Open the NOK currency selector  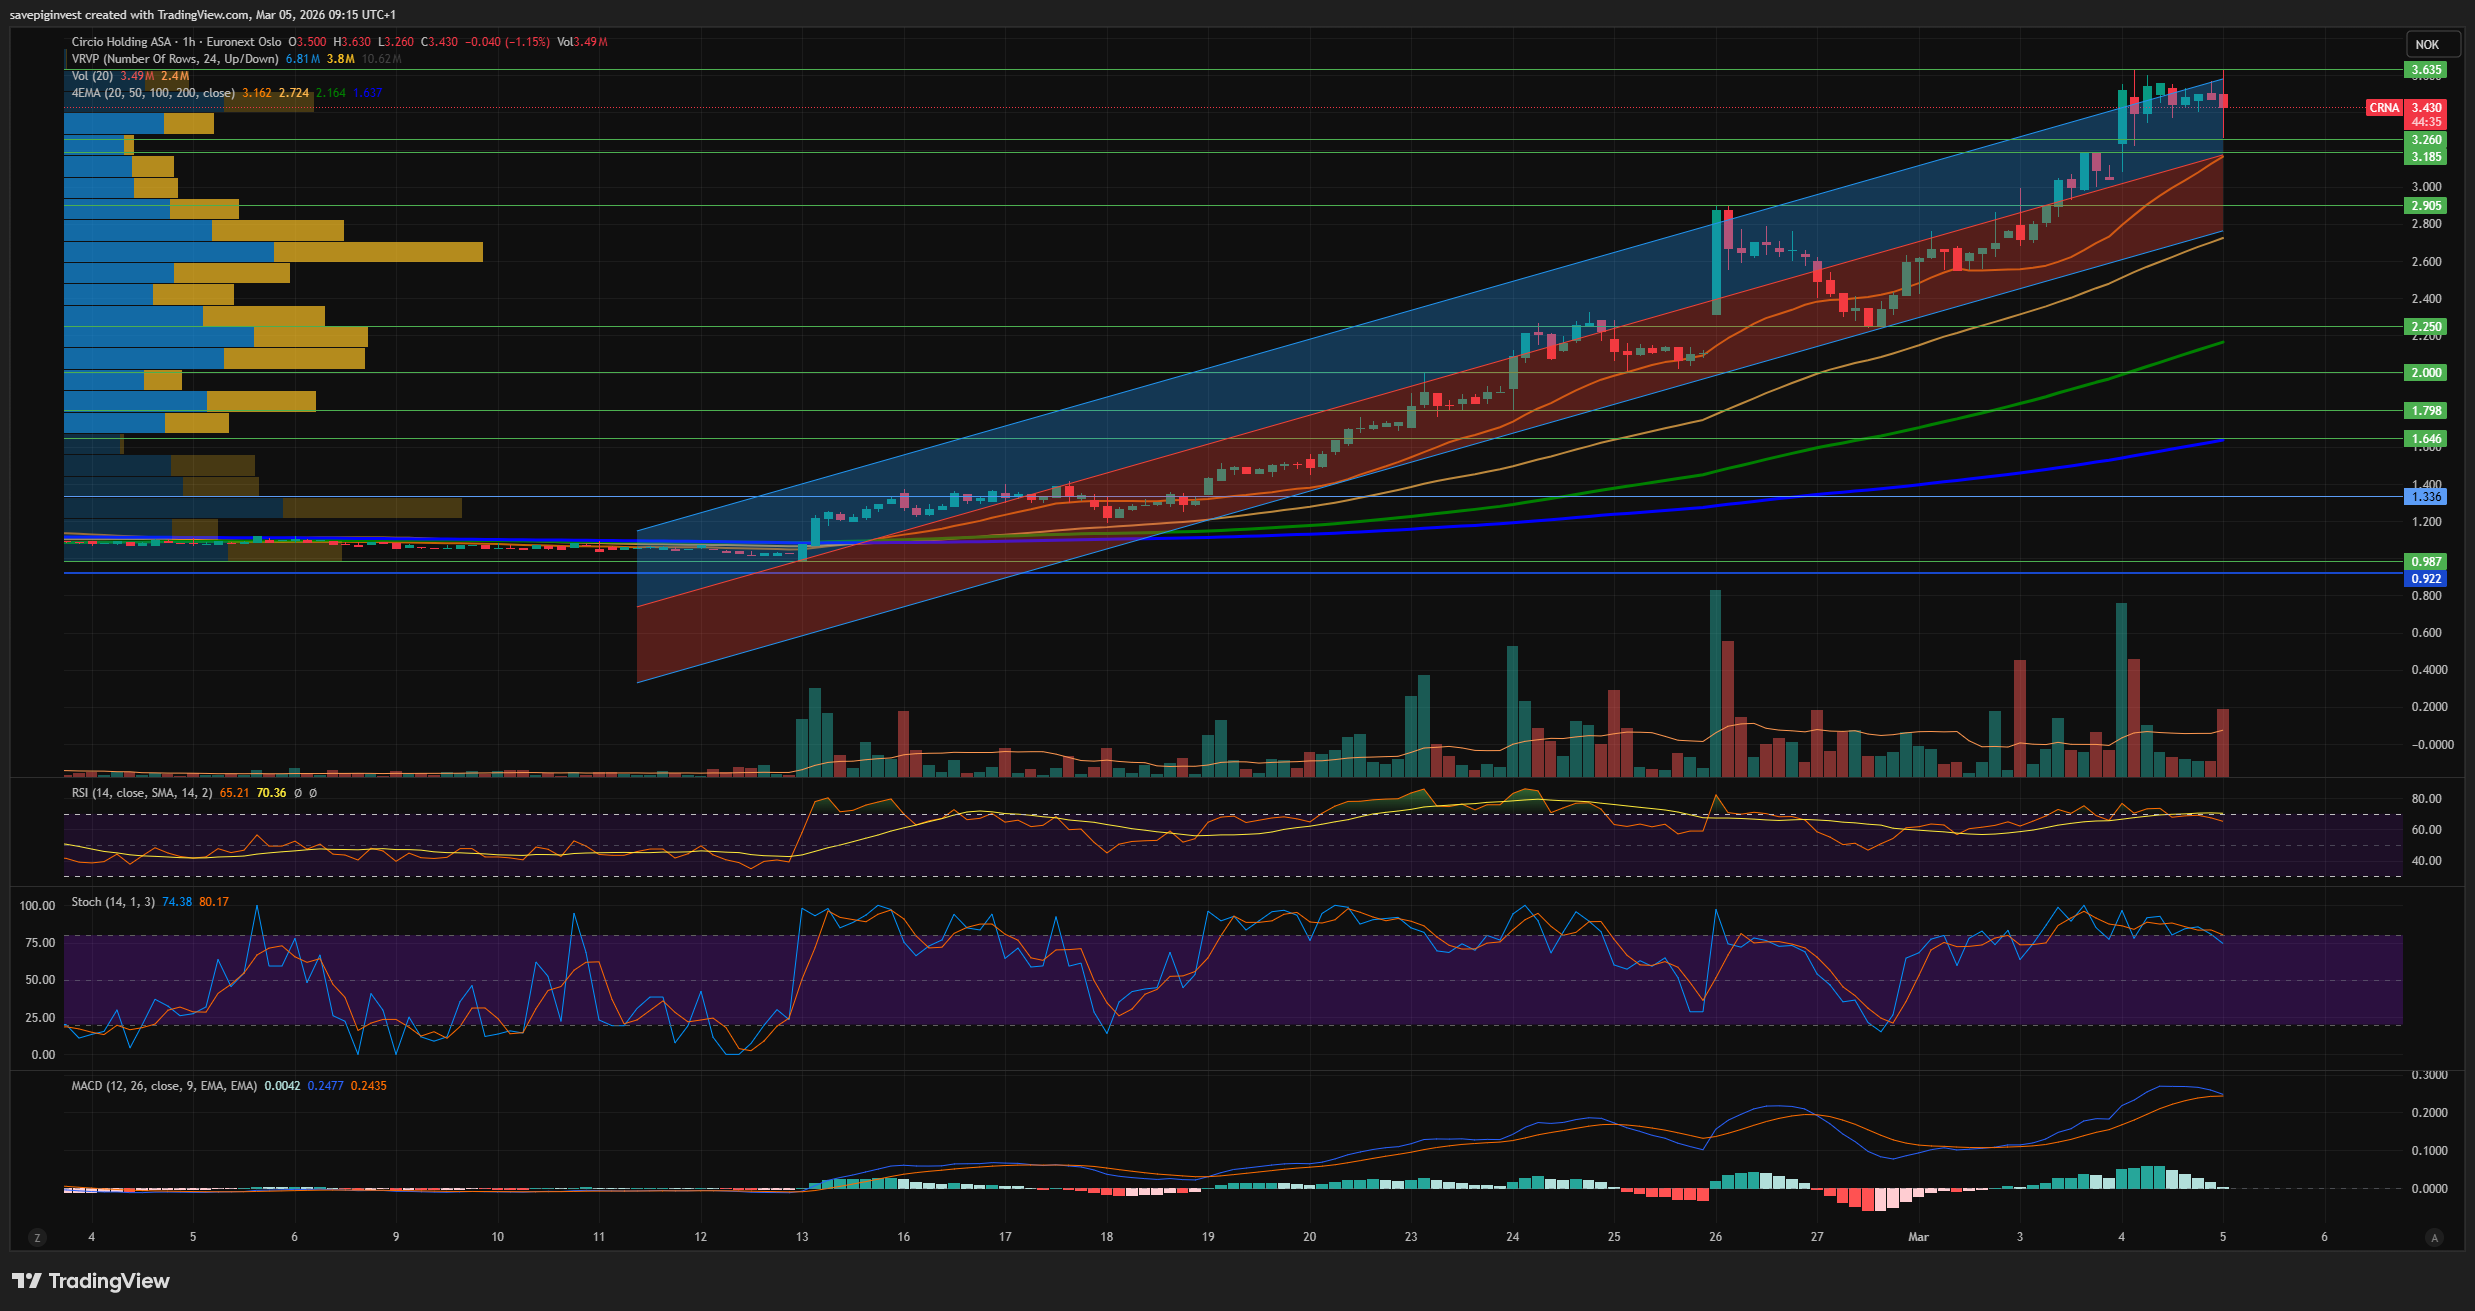click(x=2427, y=45)
